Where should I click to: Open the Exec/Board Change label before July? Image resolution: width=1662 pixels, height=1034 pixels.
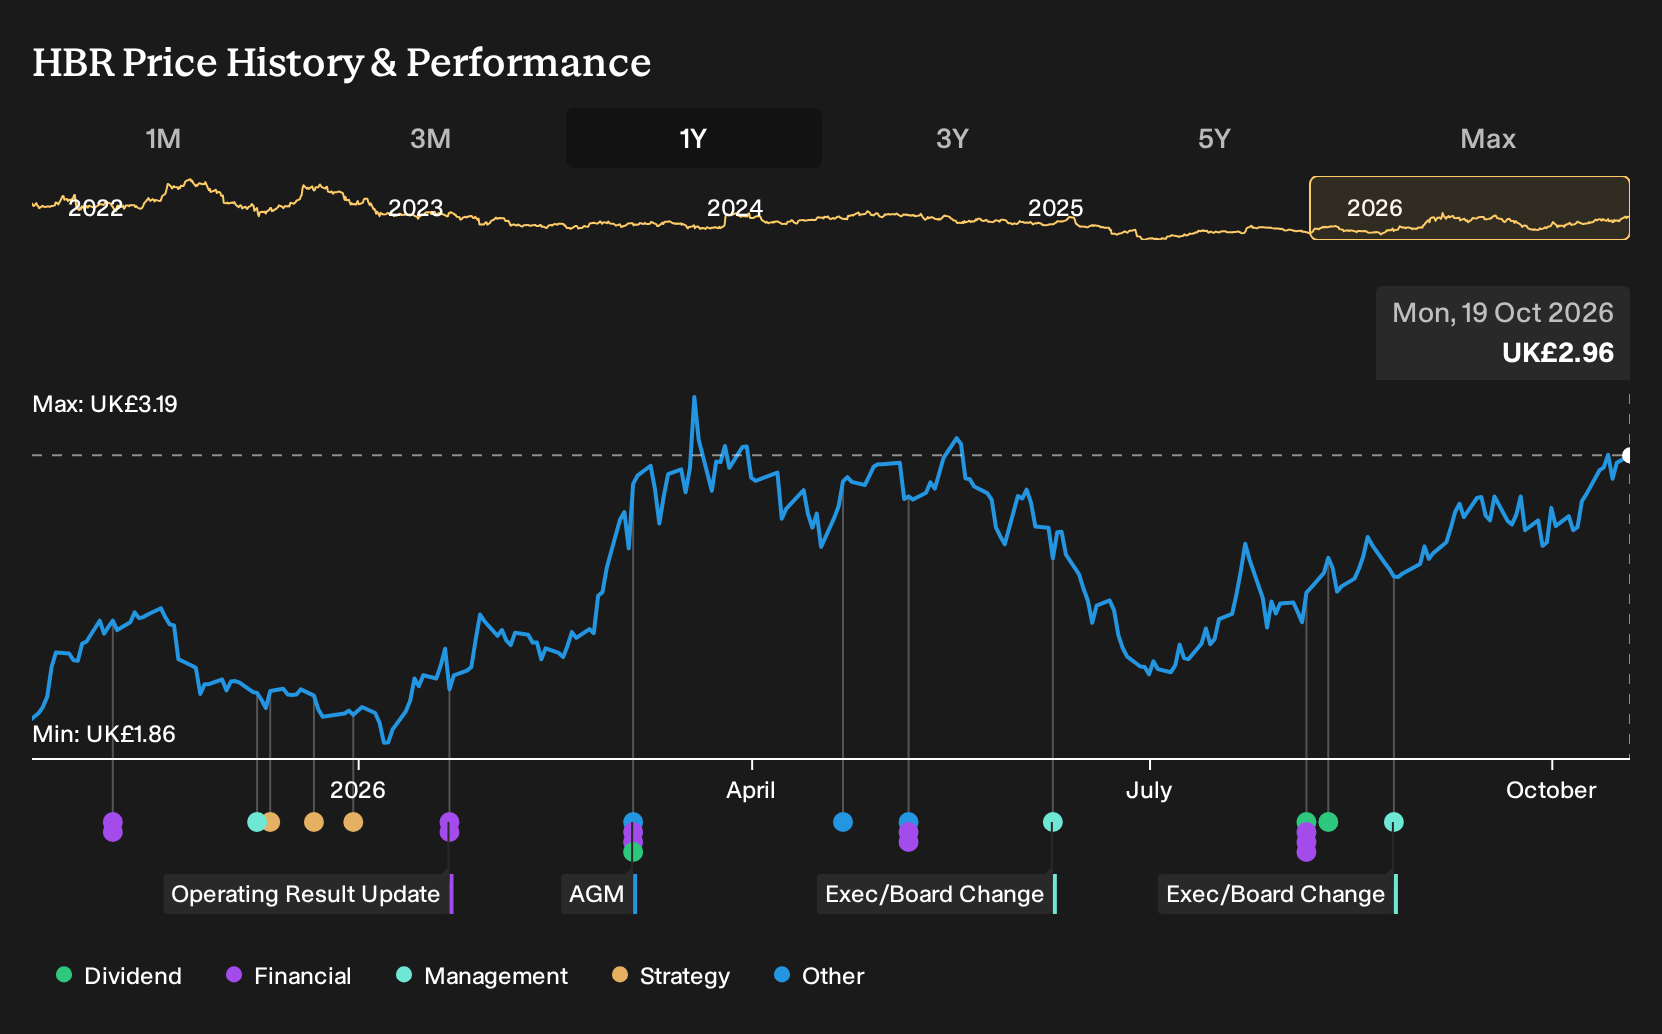[937, 894]
